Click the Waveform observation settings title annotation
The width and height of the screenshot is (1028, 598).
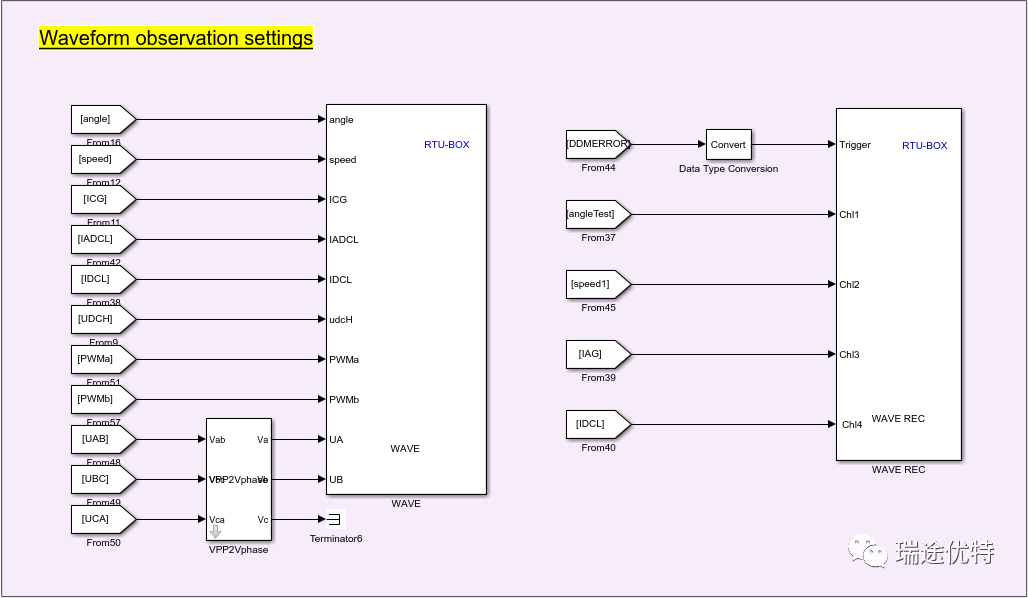[176, 39]
